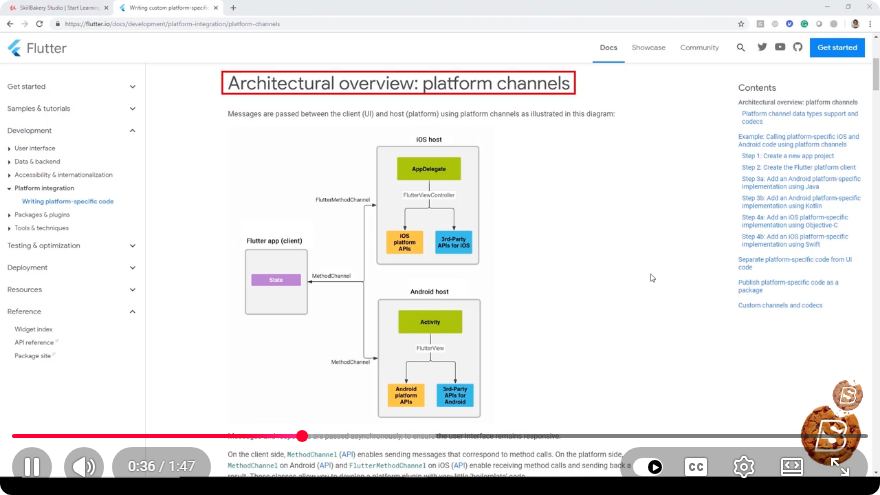Switch the player to theater mode
This screenshot has width=880, height=495.
coord(791,466)
